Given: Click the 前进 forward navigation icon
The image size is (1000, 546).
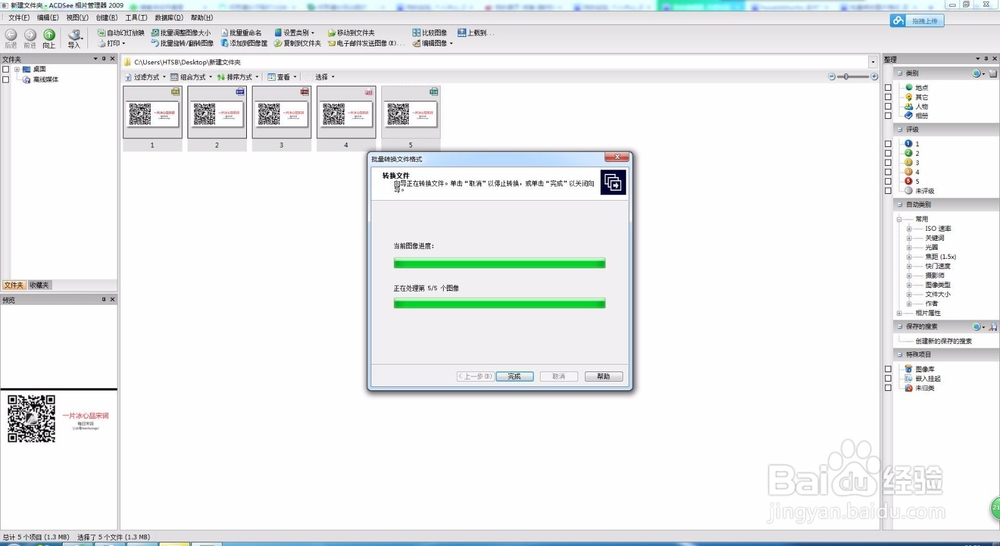Looking at the screenshot, I should [30, 35].
